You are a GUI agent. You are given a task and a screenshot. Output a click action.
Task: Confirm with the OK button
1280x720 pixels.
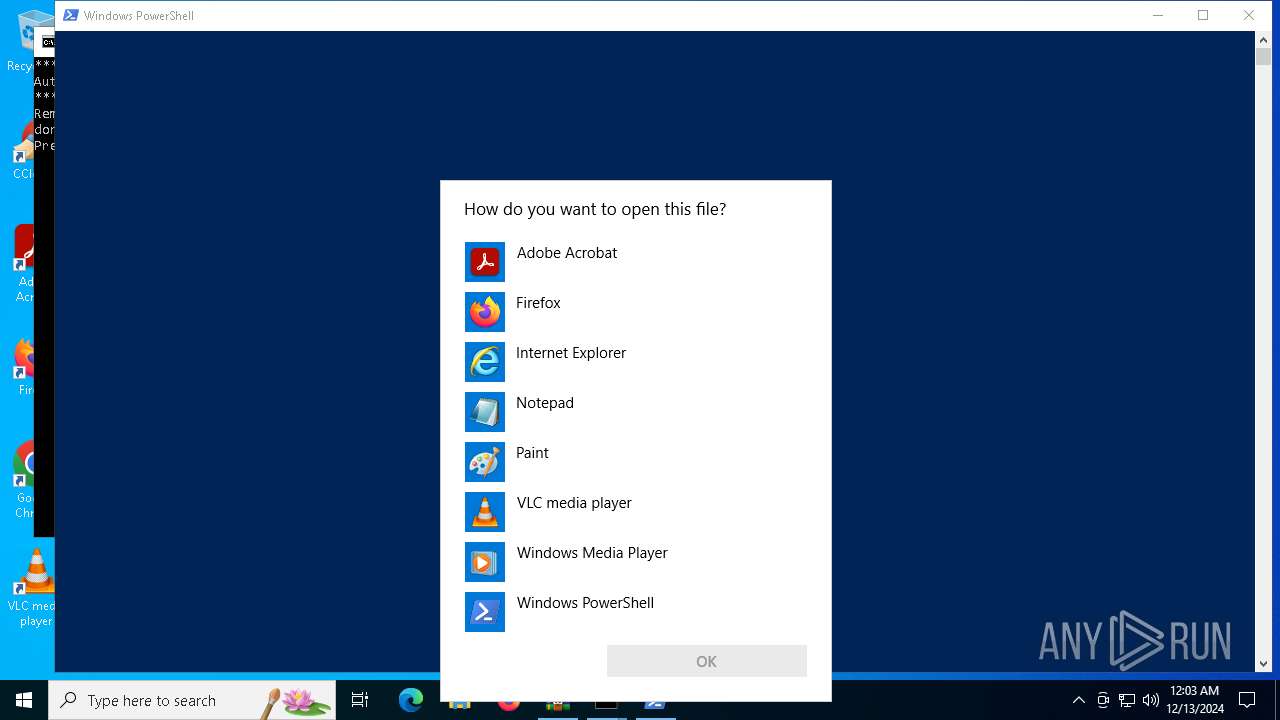pyautogui.click(x=707, y=661)
